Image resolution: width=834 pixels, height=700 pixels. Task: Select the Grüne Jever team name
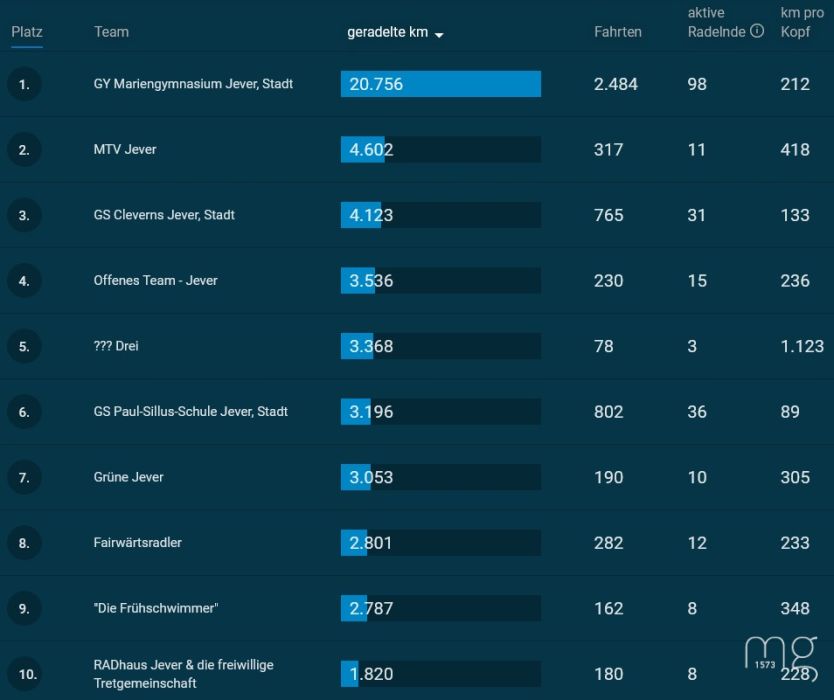[128, 477]
